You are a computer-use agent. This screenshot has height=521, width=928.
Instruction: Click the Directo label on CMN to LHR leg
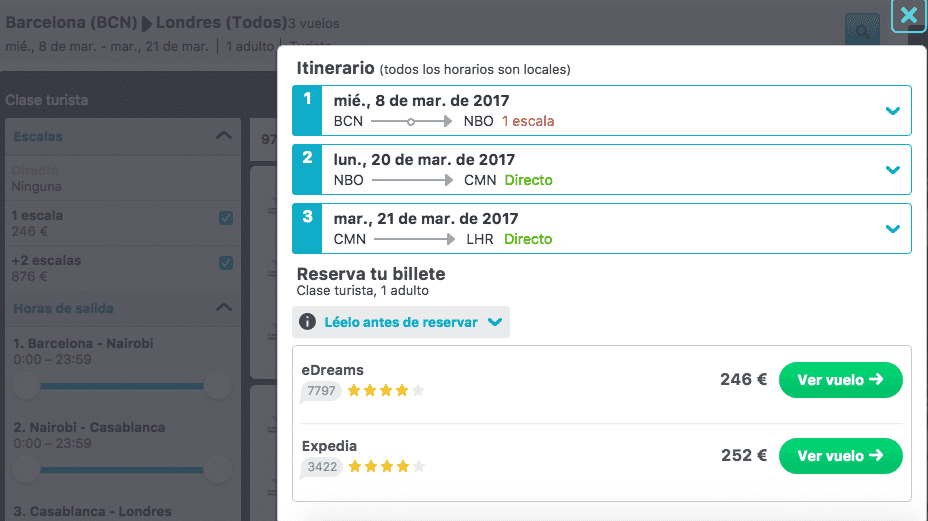[x=528, y=239]
